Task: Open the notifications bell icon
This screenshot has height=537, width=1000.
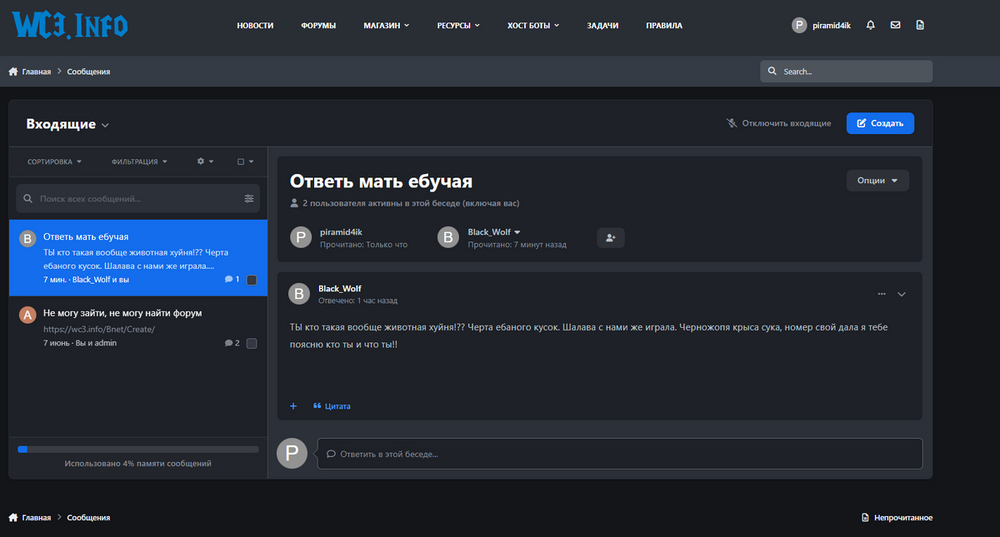Action: [870, 25]
